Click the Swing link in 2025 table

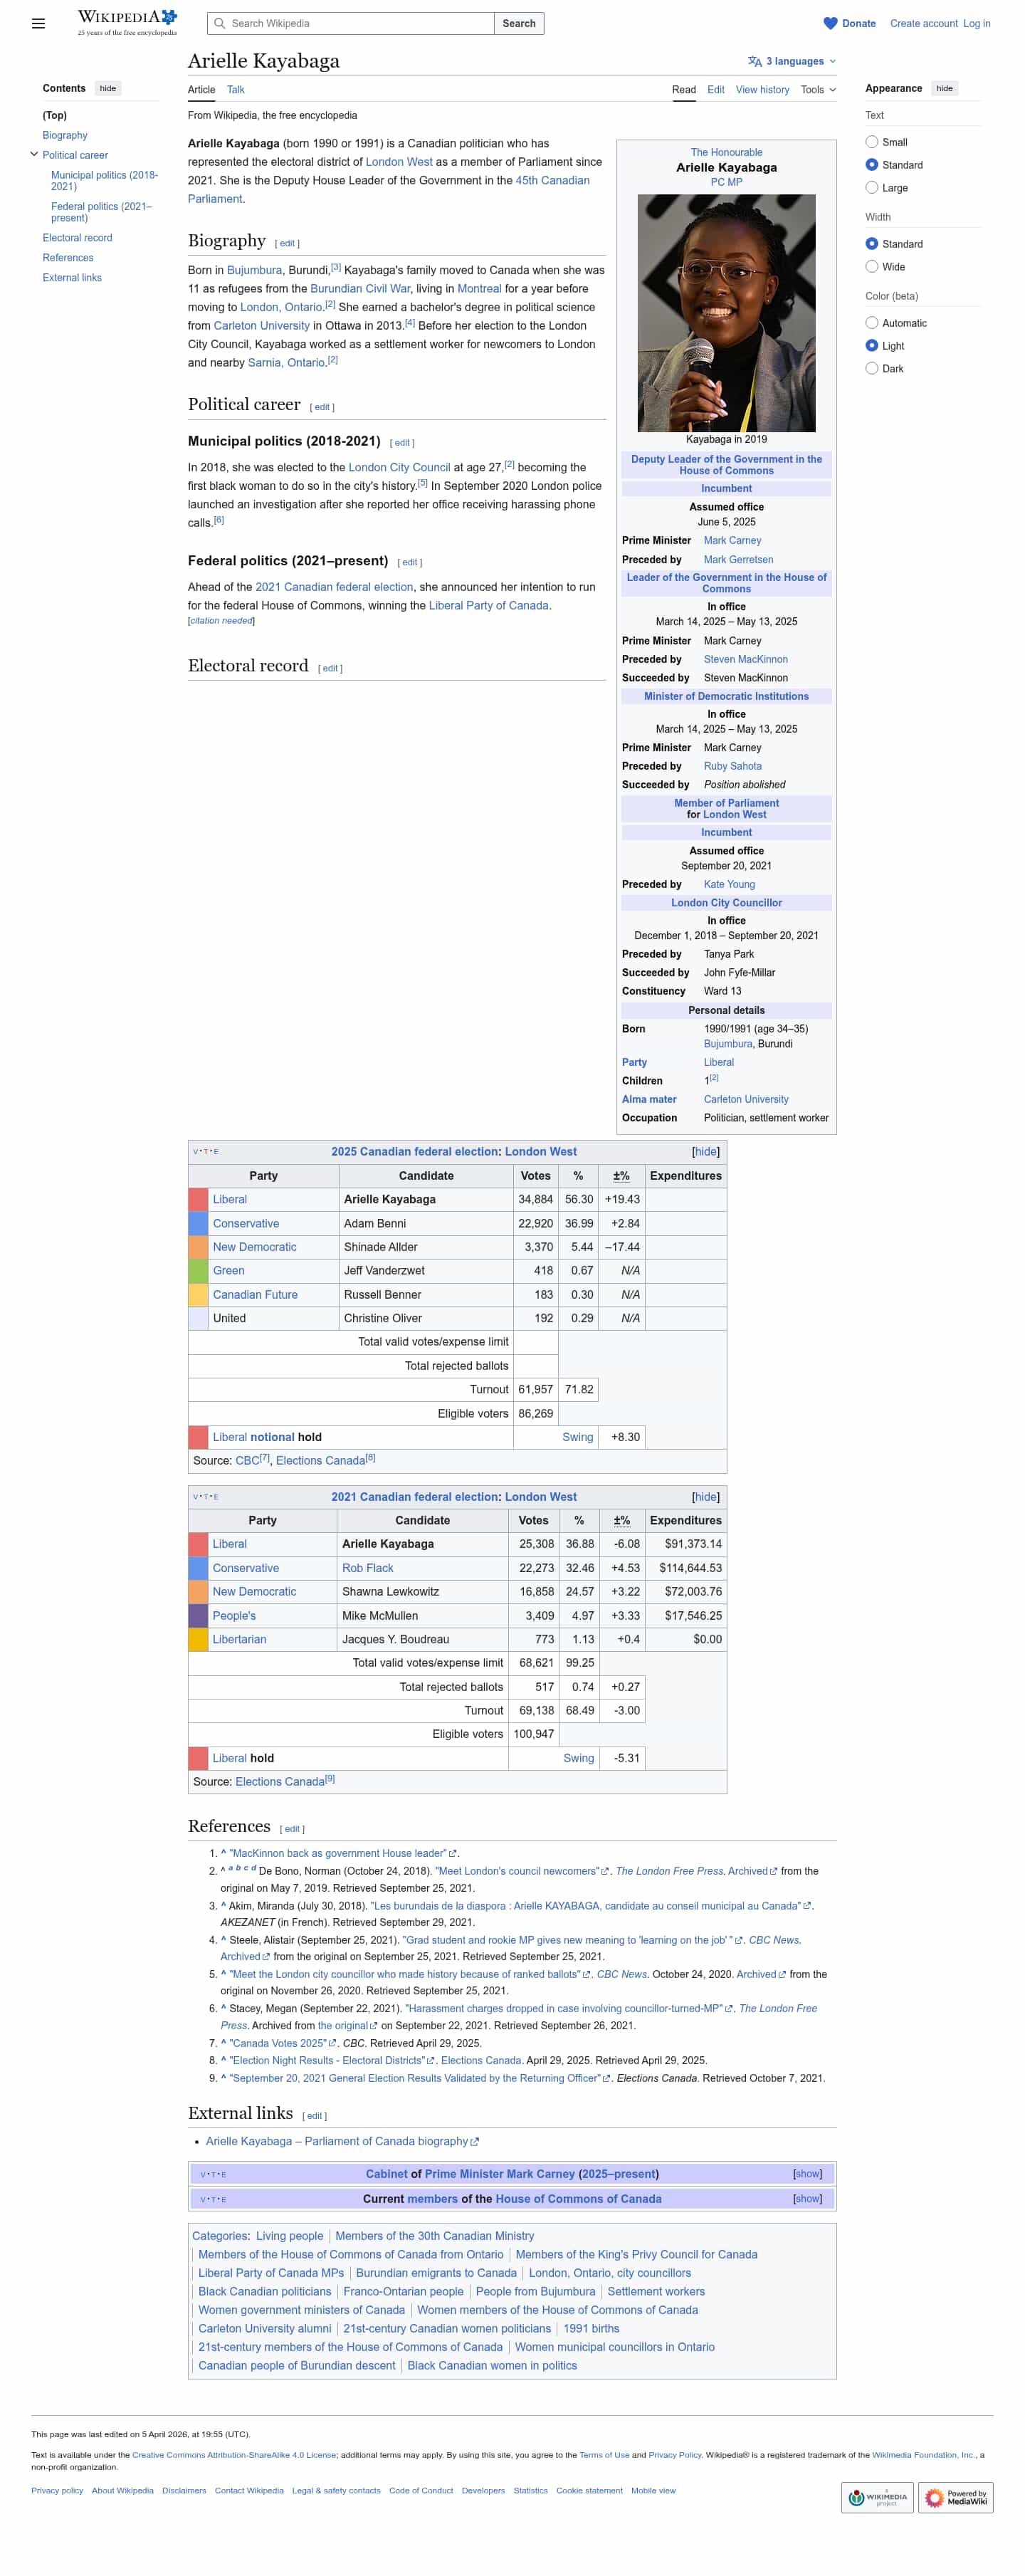[x=578, y=1437]
